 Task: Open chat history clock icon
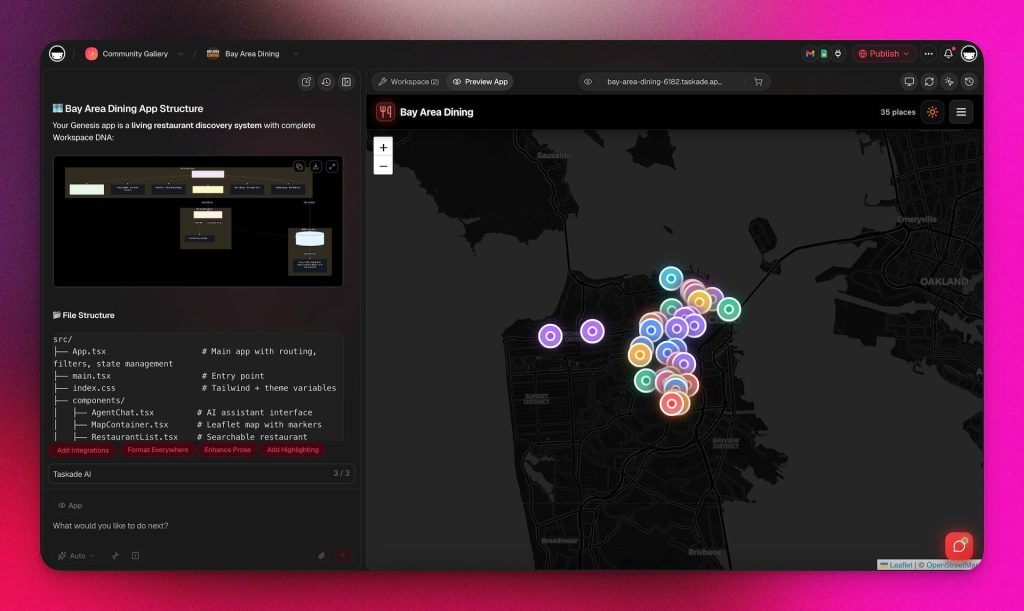click(x=326, y=82)
